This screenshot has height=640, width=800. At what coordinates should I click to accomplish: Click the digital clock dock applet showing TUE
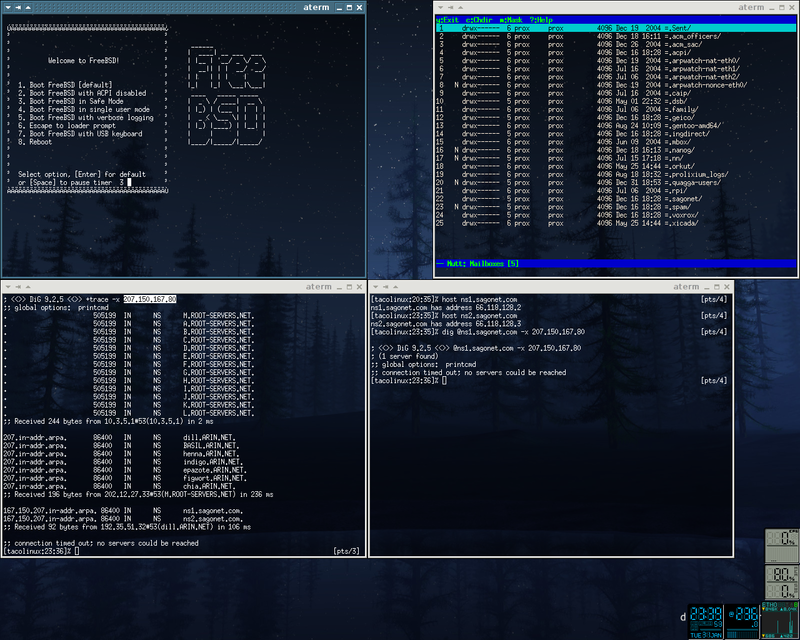point(706,621)
